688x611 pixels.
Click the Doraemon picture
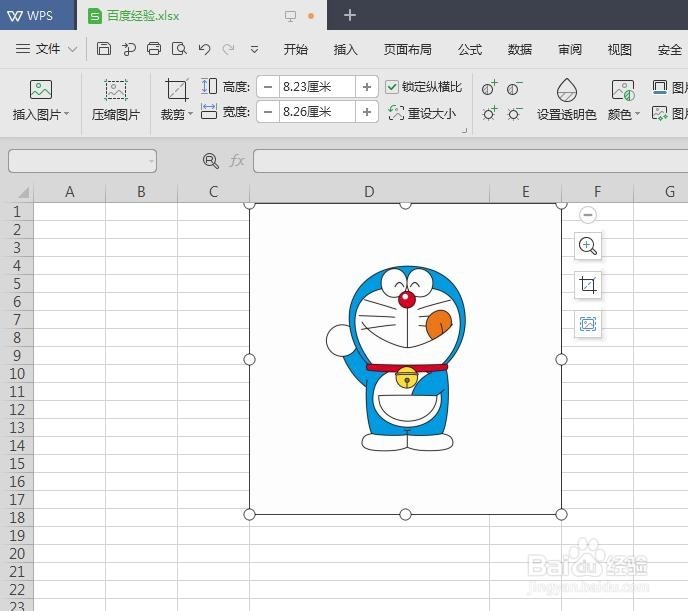click(x=405, y=359)
